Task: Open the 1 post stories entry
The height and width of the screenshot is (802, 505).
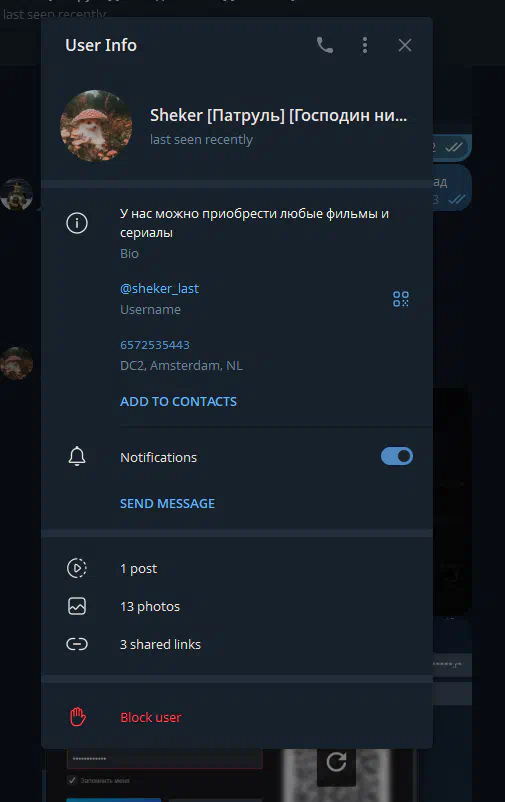Action: [237, 568]
